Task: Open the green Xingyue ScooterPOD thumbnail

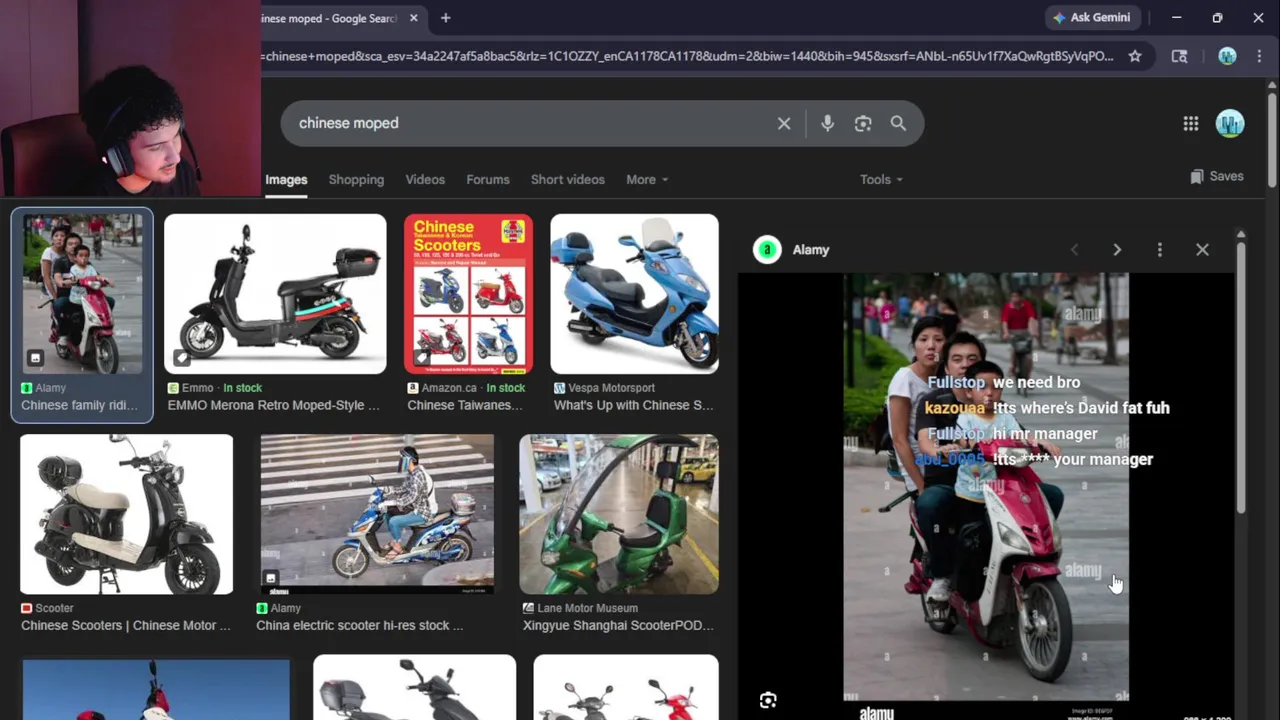Action: 619,514
